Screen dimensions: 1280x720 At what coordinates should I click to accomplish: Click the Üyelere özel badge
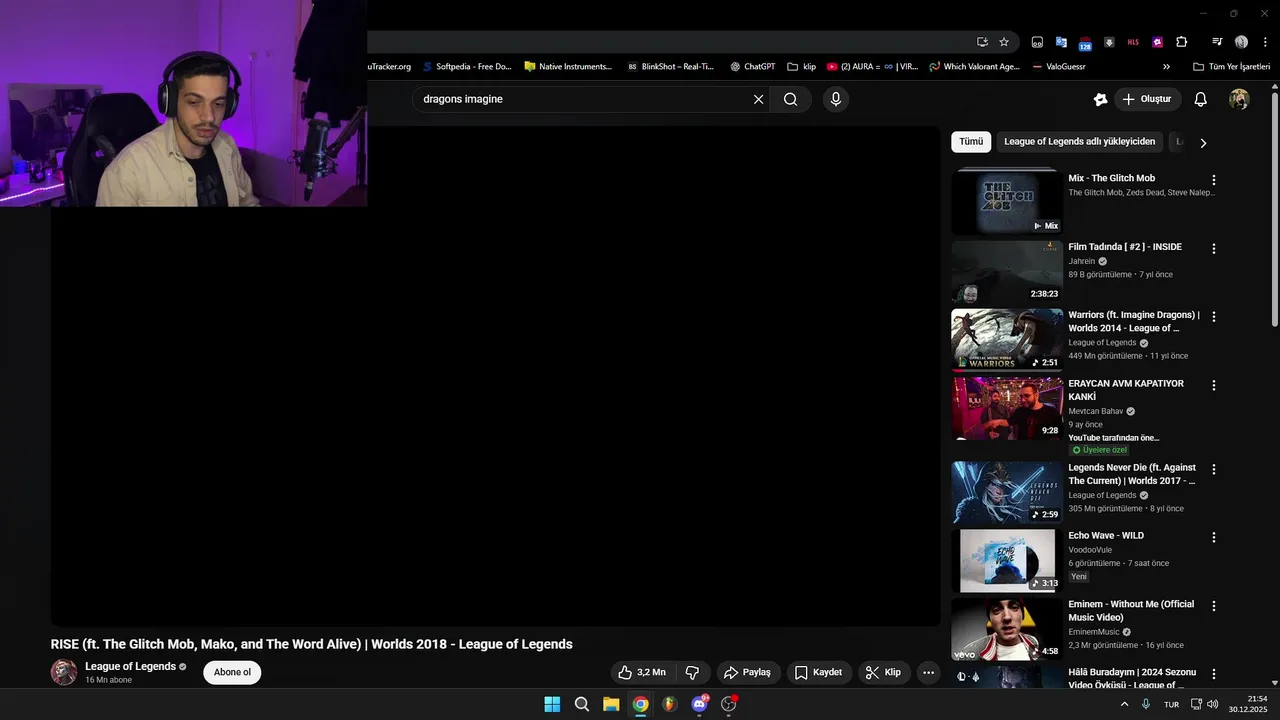[x=1100, y=450]
